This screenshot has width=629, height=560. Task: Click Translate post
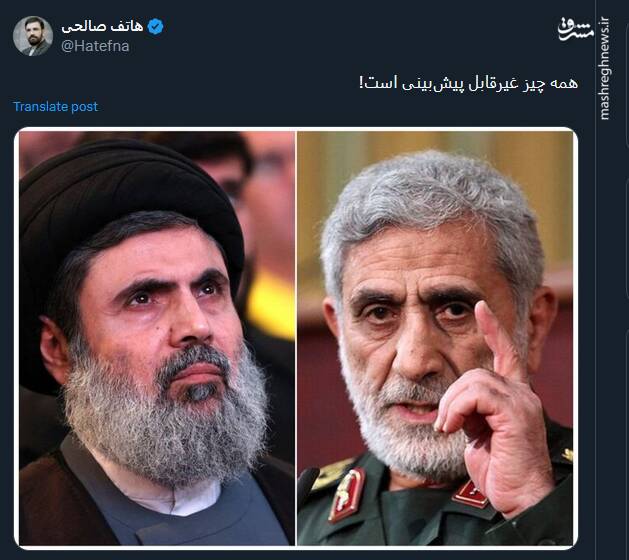pos(55,106)
